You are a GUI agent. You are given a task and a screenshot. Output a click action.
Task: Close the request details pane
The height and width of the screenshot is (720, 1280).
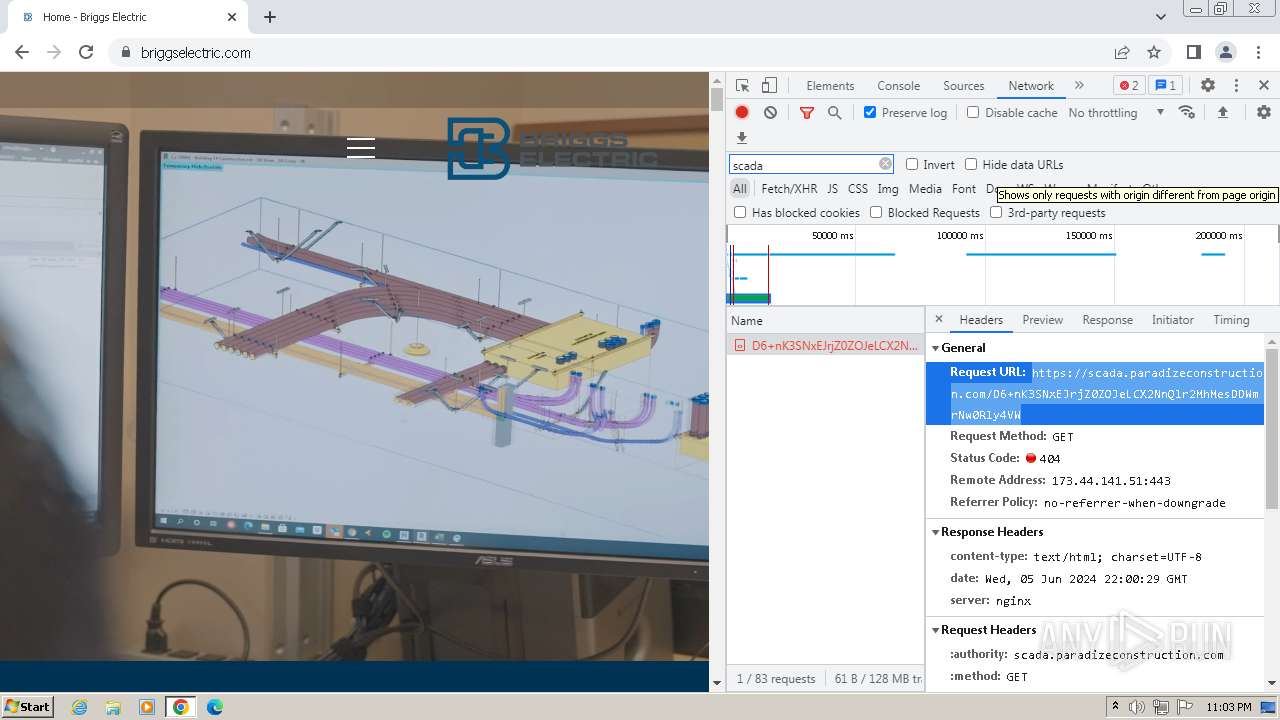coord(938,319)
